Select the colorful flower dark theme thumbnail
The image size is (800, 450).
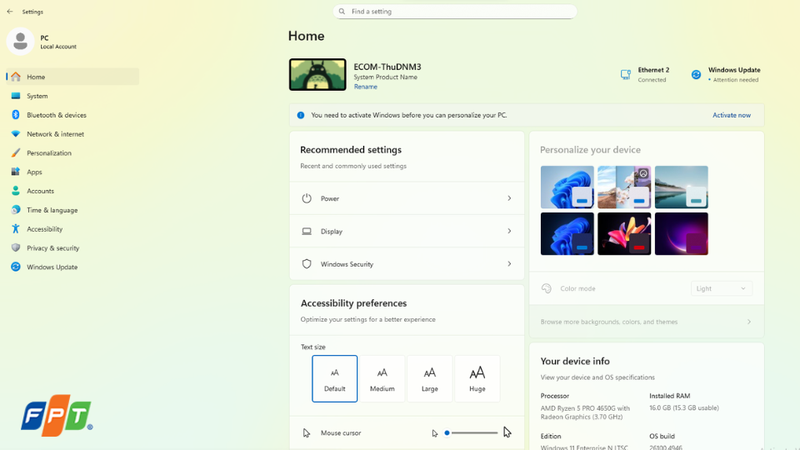coord(624,234)
